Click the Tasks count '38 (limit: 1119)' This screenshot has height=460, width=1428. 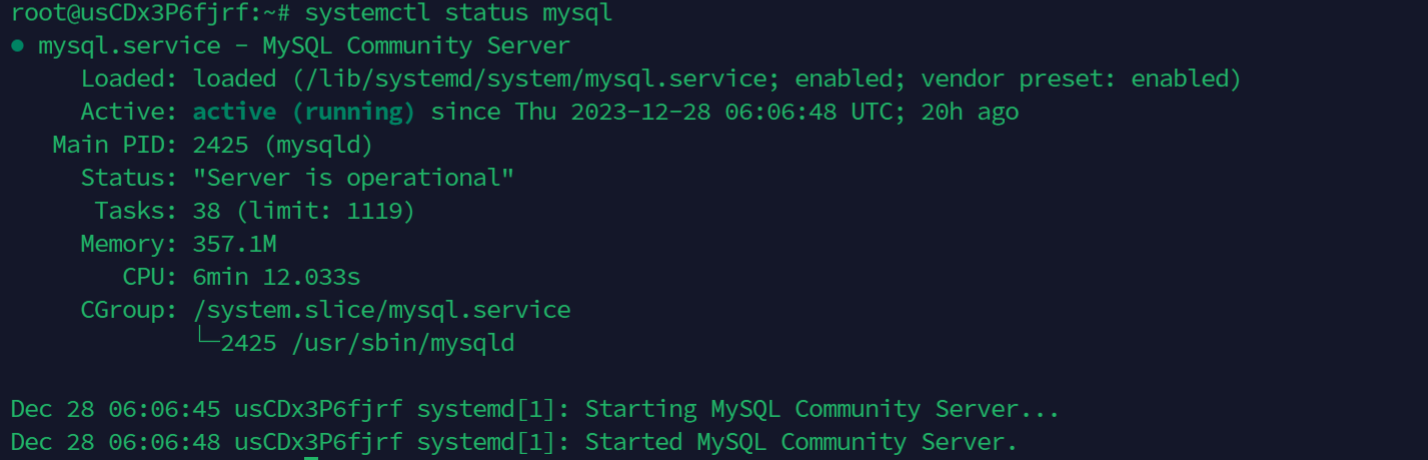pyautogui.click(x=304, y=211)
